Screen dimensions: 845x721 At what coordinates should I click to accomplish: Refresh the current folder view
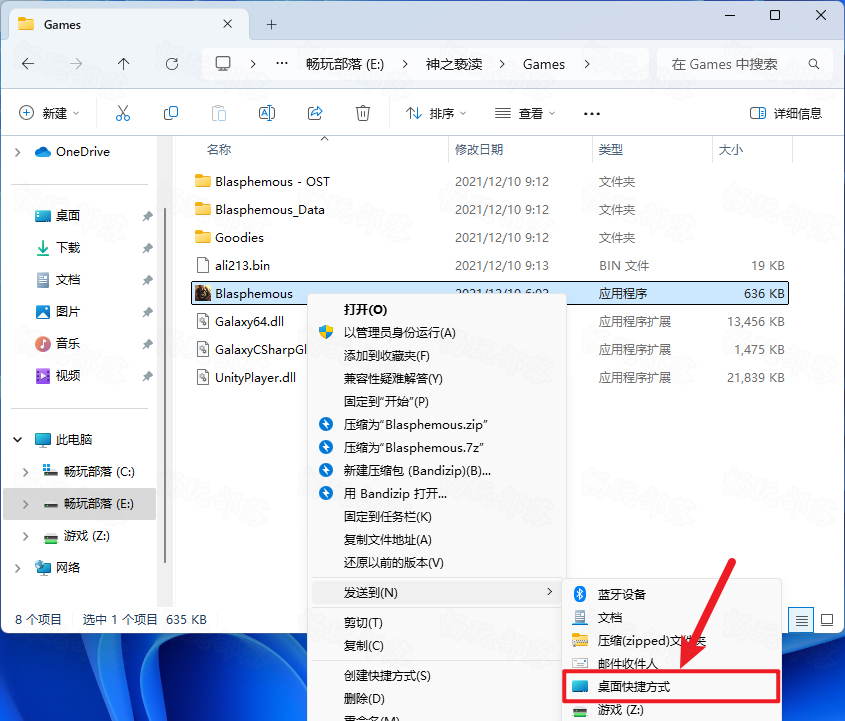click(x=172, y=64)
